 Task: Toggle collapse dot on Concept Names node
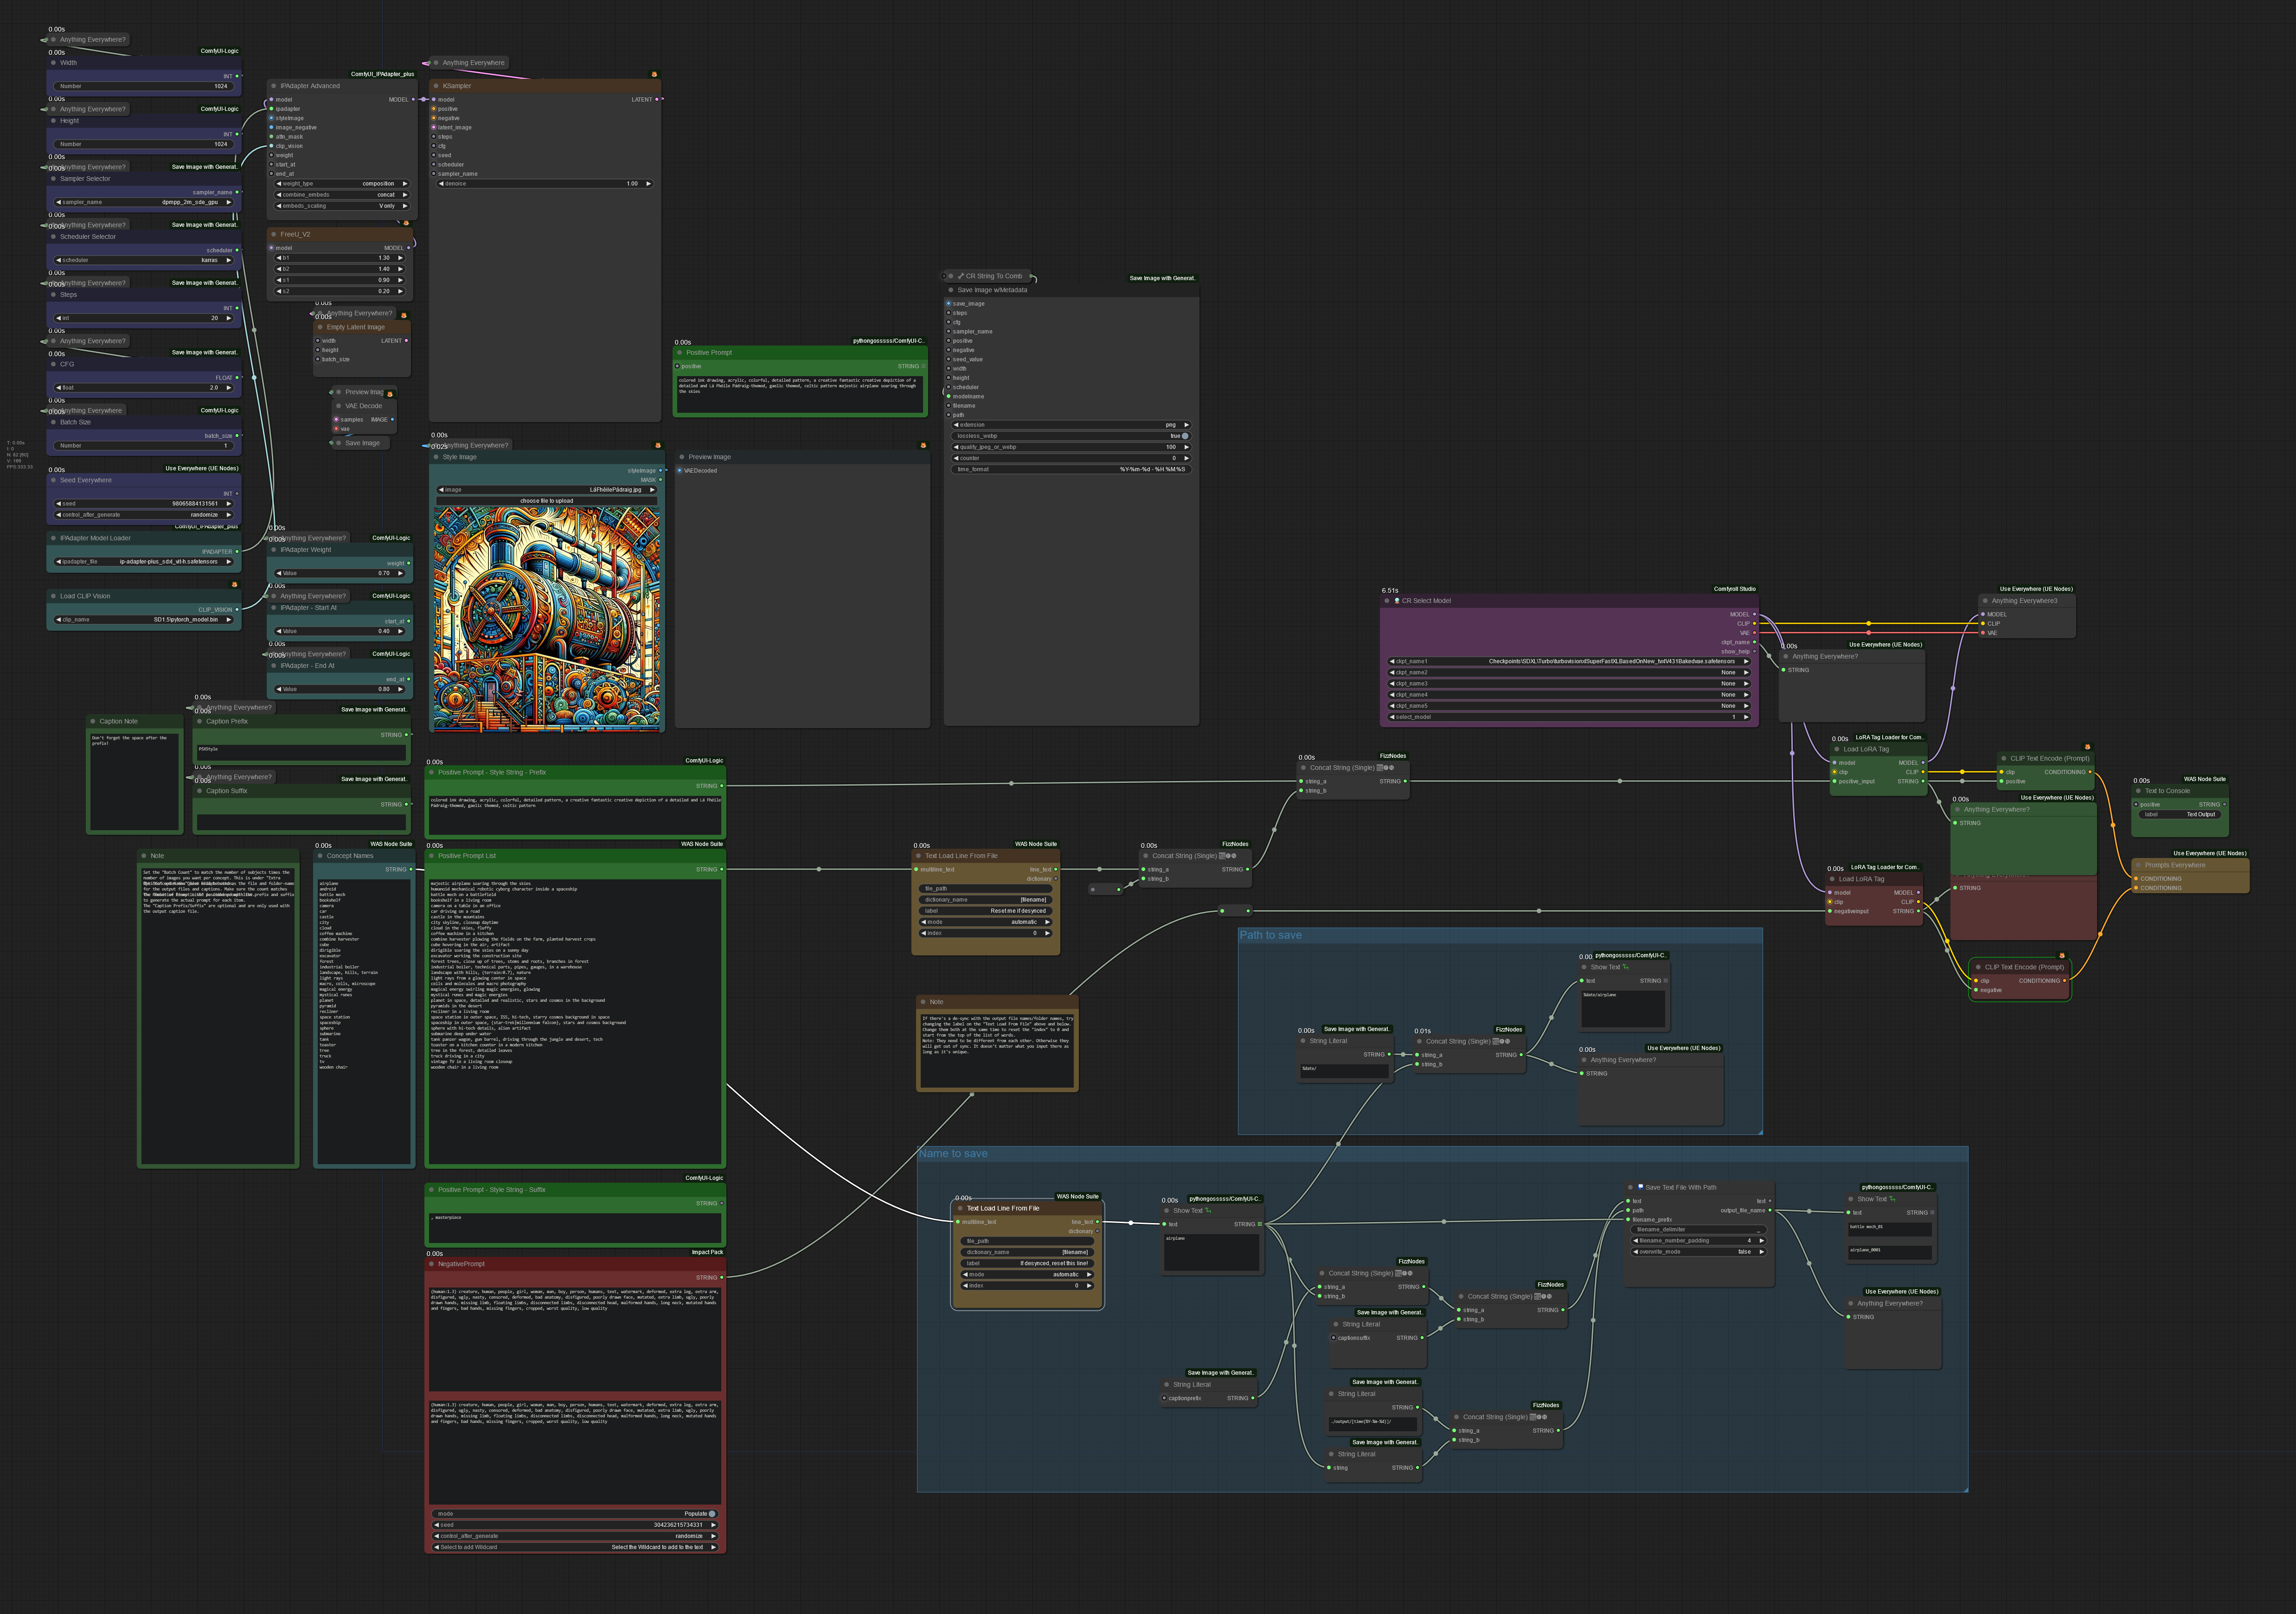point(321,856)
